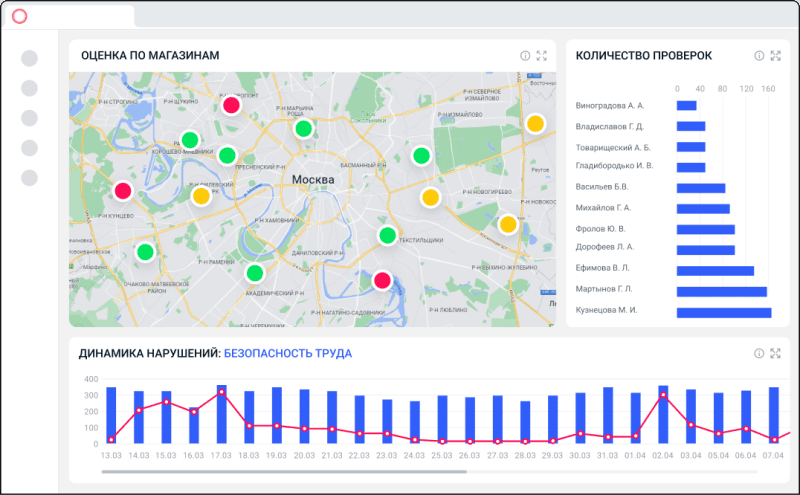Image resolution: width=800 pixels, height=495 pixels.
Task: Select Кузнецова М. И. bar in chart
Action: tap(723, 312)
